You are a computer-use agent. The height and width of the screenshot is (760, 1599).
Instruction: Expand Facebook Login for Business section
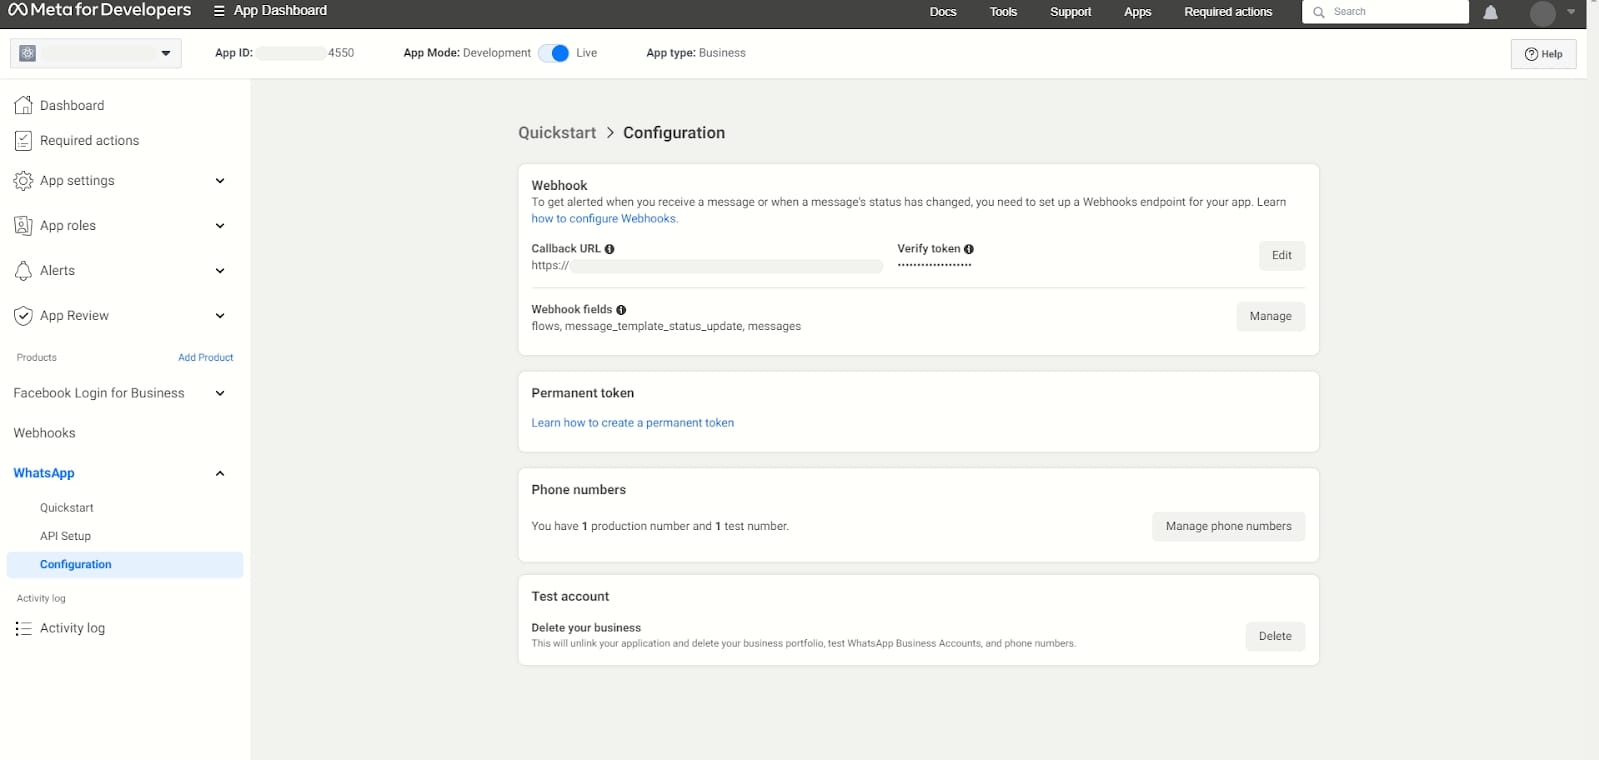coord(220,394)
